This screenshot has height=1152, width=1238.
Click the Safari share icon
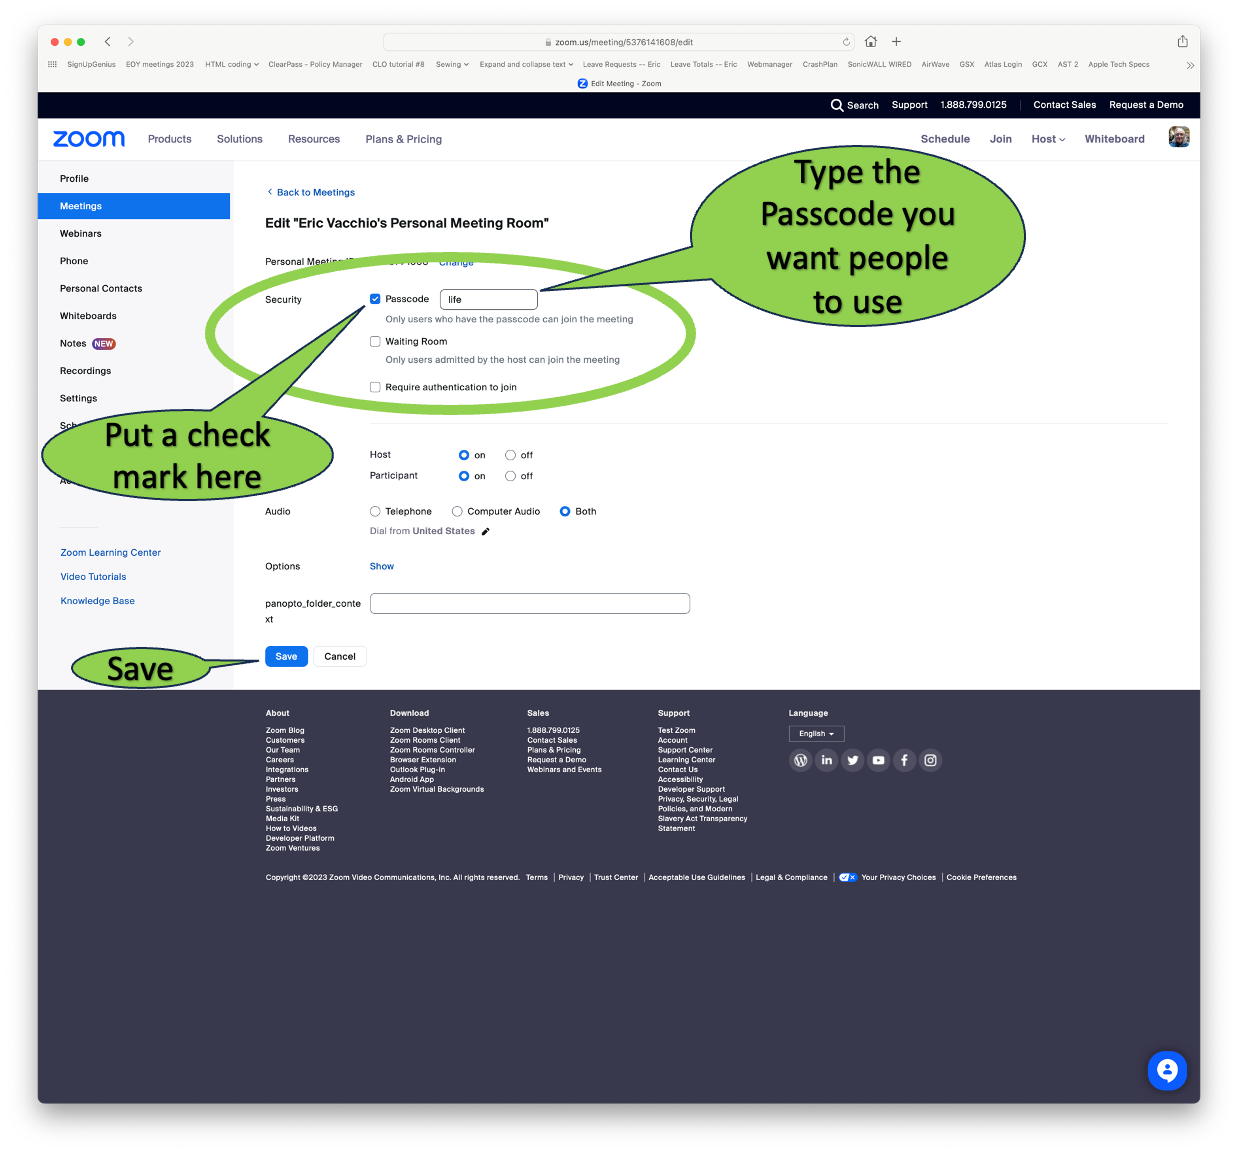click(x=1182, y=42)
